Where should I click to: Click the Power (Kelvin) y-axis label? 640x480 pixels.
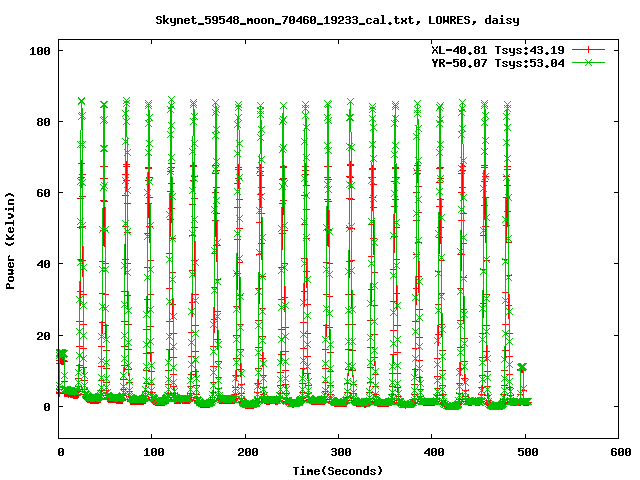coord(10,241)
